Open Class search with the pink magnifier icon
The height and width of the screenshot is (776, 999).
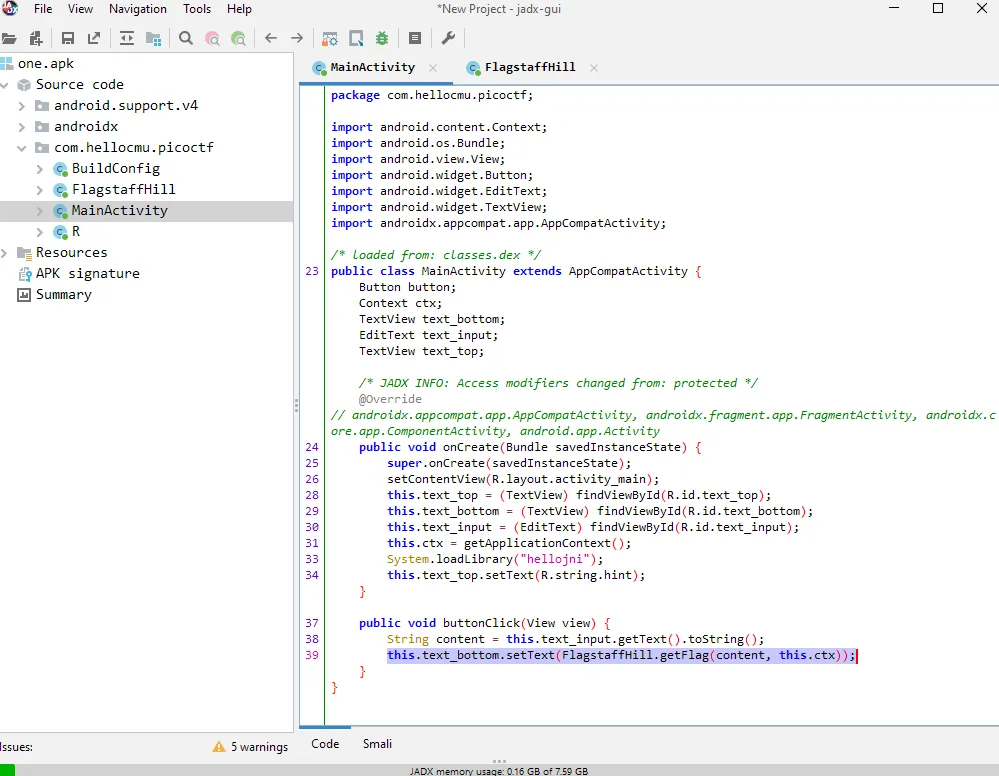tap(212, 38)
